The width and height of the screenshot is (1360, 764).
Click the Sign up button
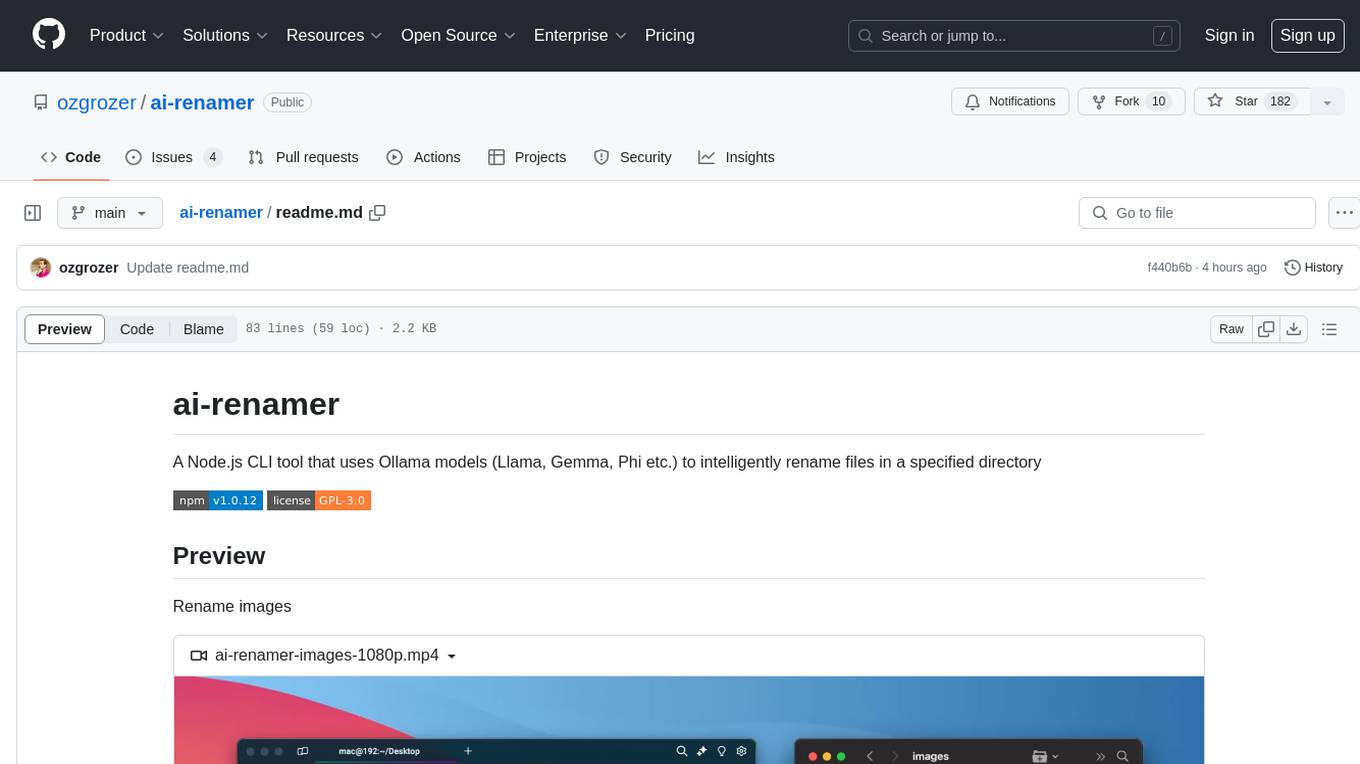pos(1307,35)
